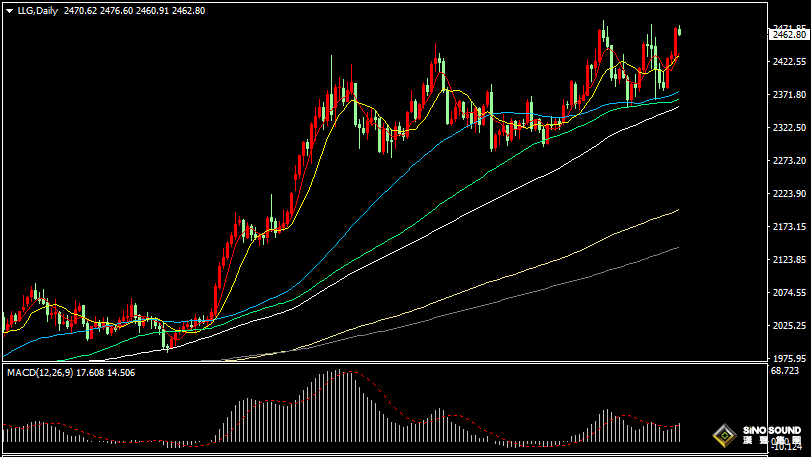This screenshot has height=457, width=811.
Task: Click the 2074.55 price axis label
Action: (787, 293)
